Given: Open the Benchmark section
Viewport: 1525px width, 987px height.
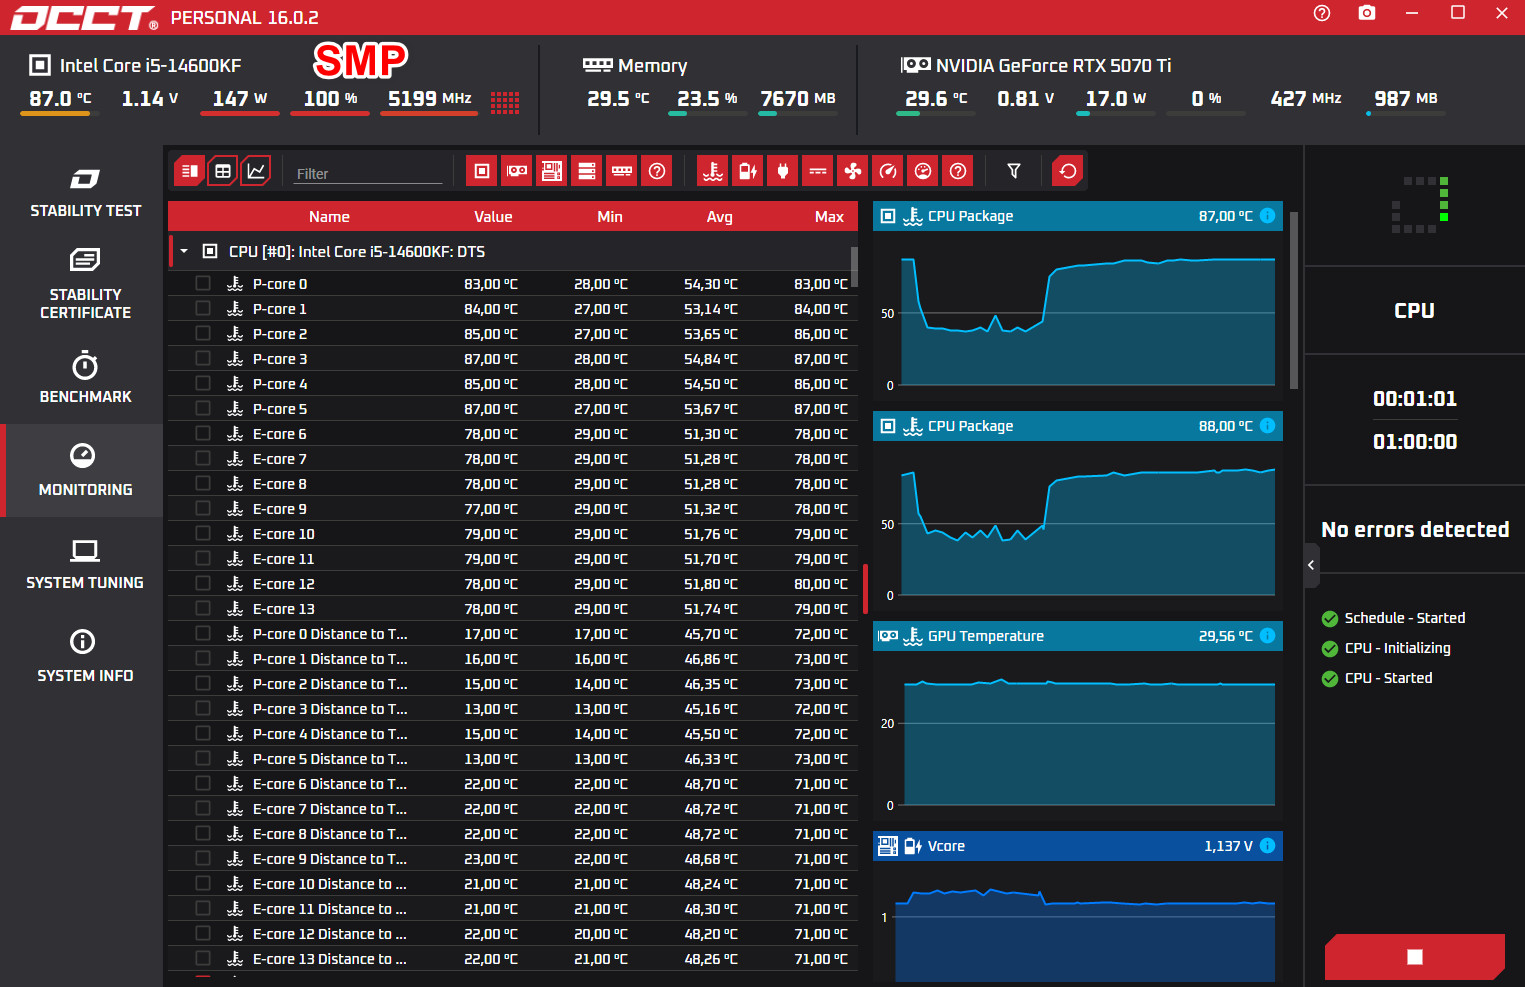Looking at the screenshot, I should tap(85, 377).
